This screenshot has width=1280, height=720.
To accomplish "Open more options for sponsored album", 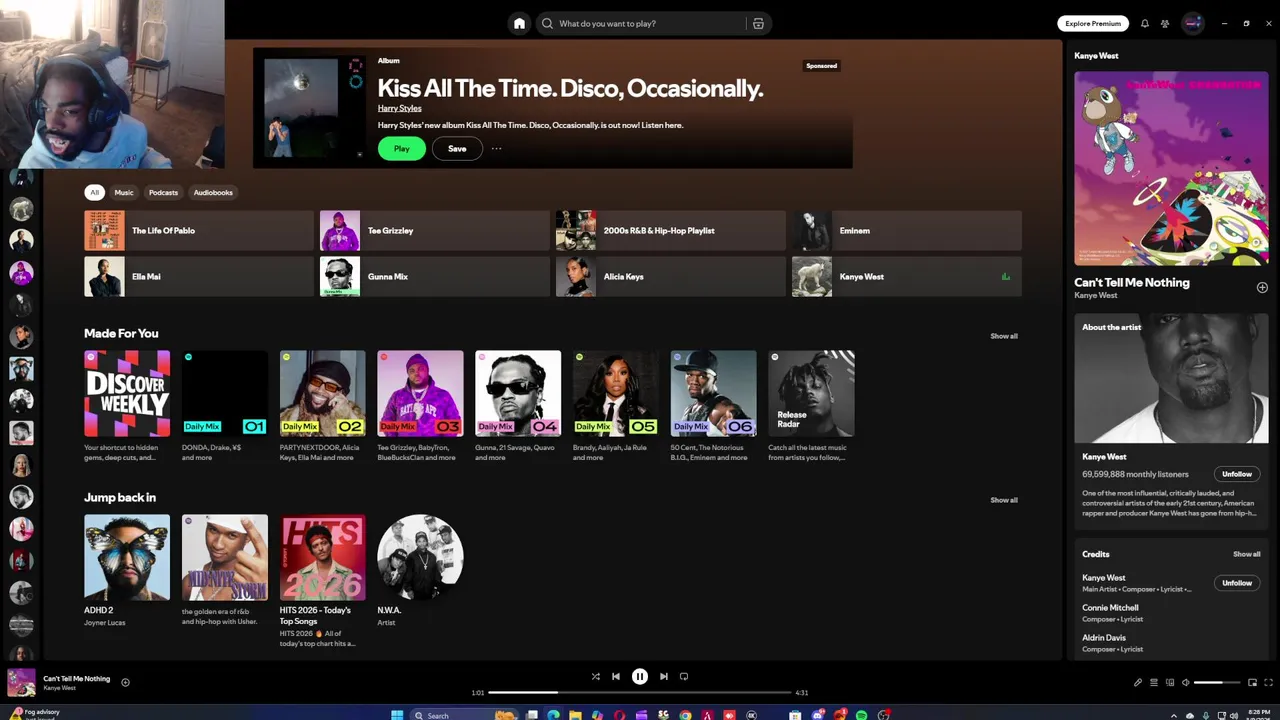I will (x=496, y=148).
